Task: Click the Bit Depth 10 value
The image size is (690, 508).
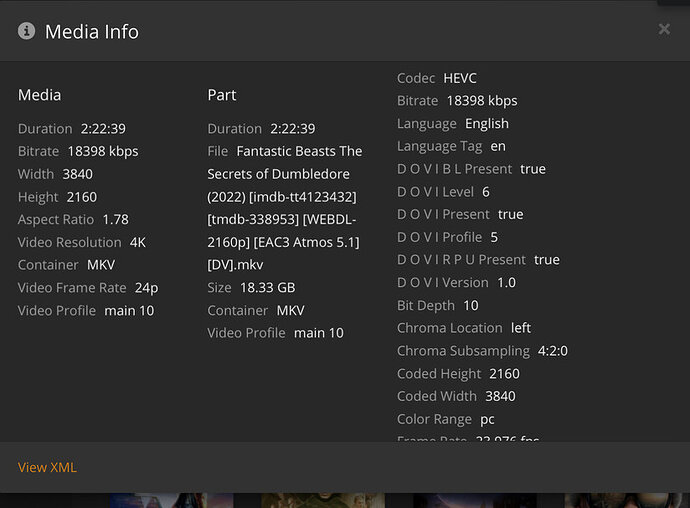Action: point(470,305)
